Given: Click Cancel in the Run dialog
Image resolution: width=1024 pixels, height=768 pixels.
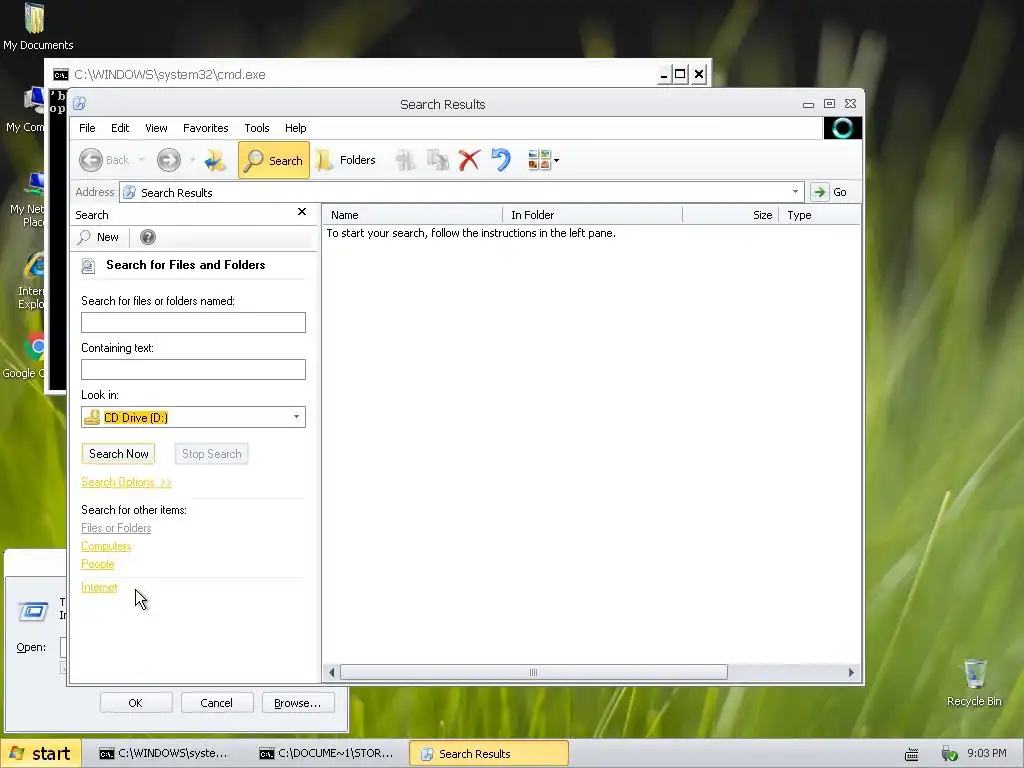Looking at the screenshot, I should click(216, 703).
